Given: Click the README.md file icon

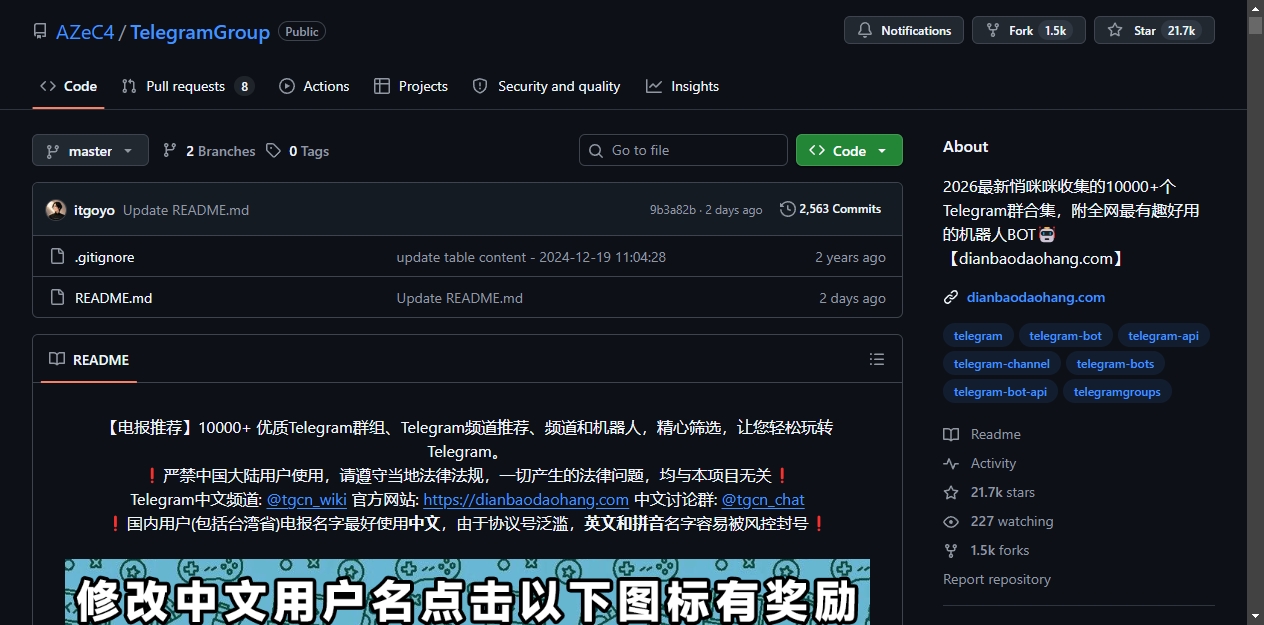Looking at the screenshot, I should pyautogui.click(x=58, y=298).
